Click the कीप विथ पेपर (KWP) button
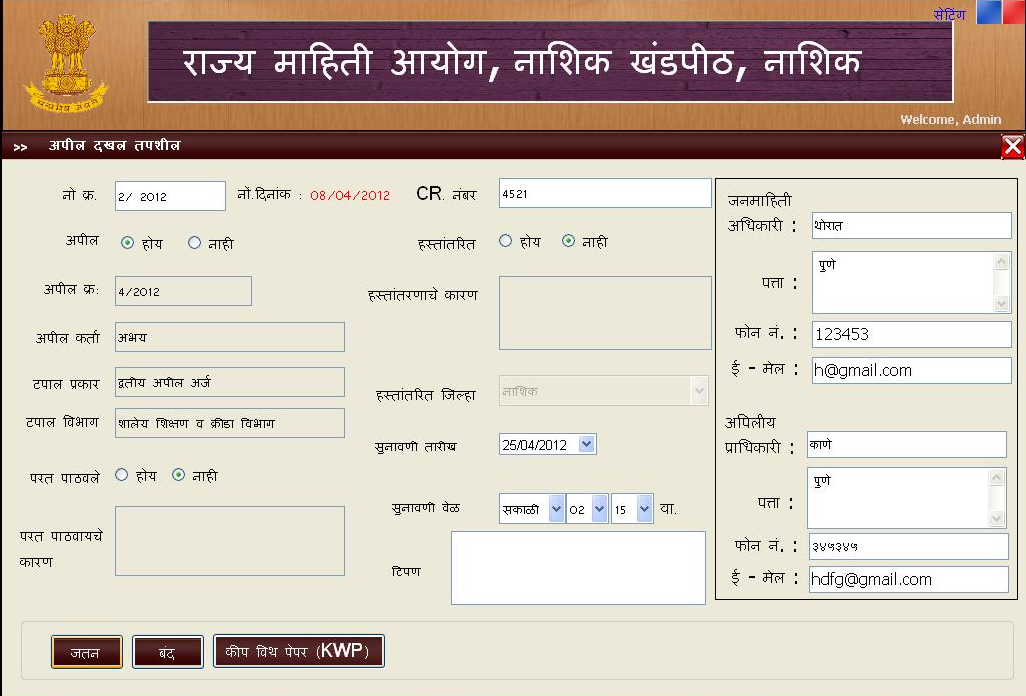The image size is (1026, 696). 298,652
